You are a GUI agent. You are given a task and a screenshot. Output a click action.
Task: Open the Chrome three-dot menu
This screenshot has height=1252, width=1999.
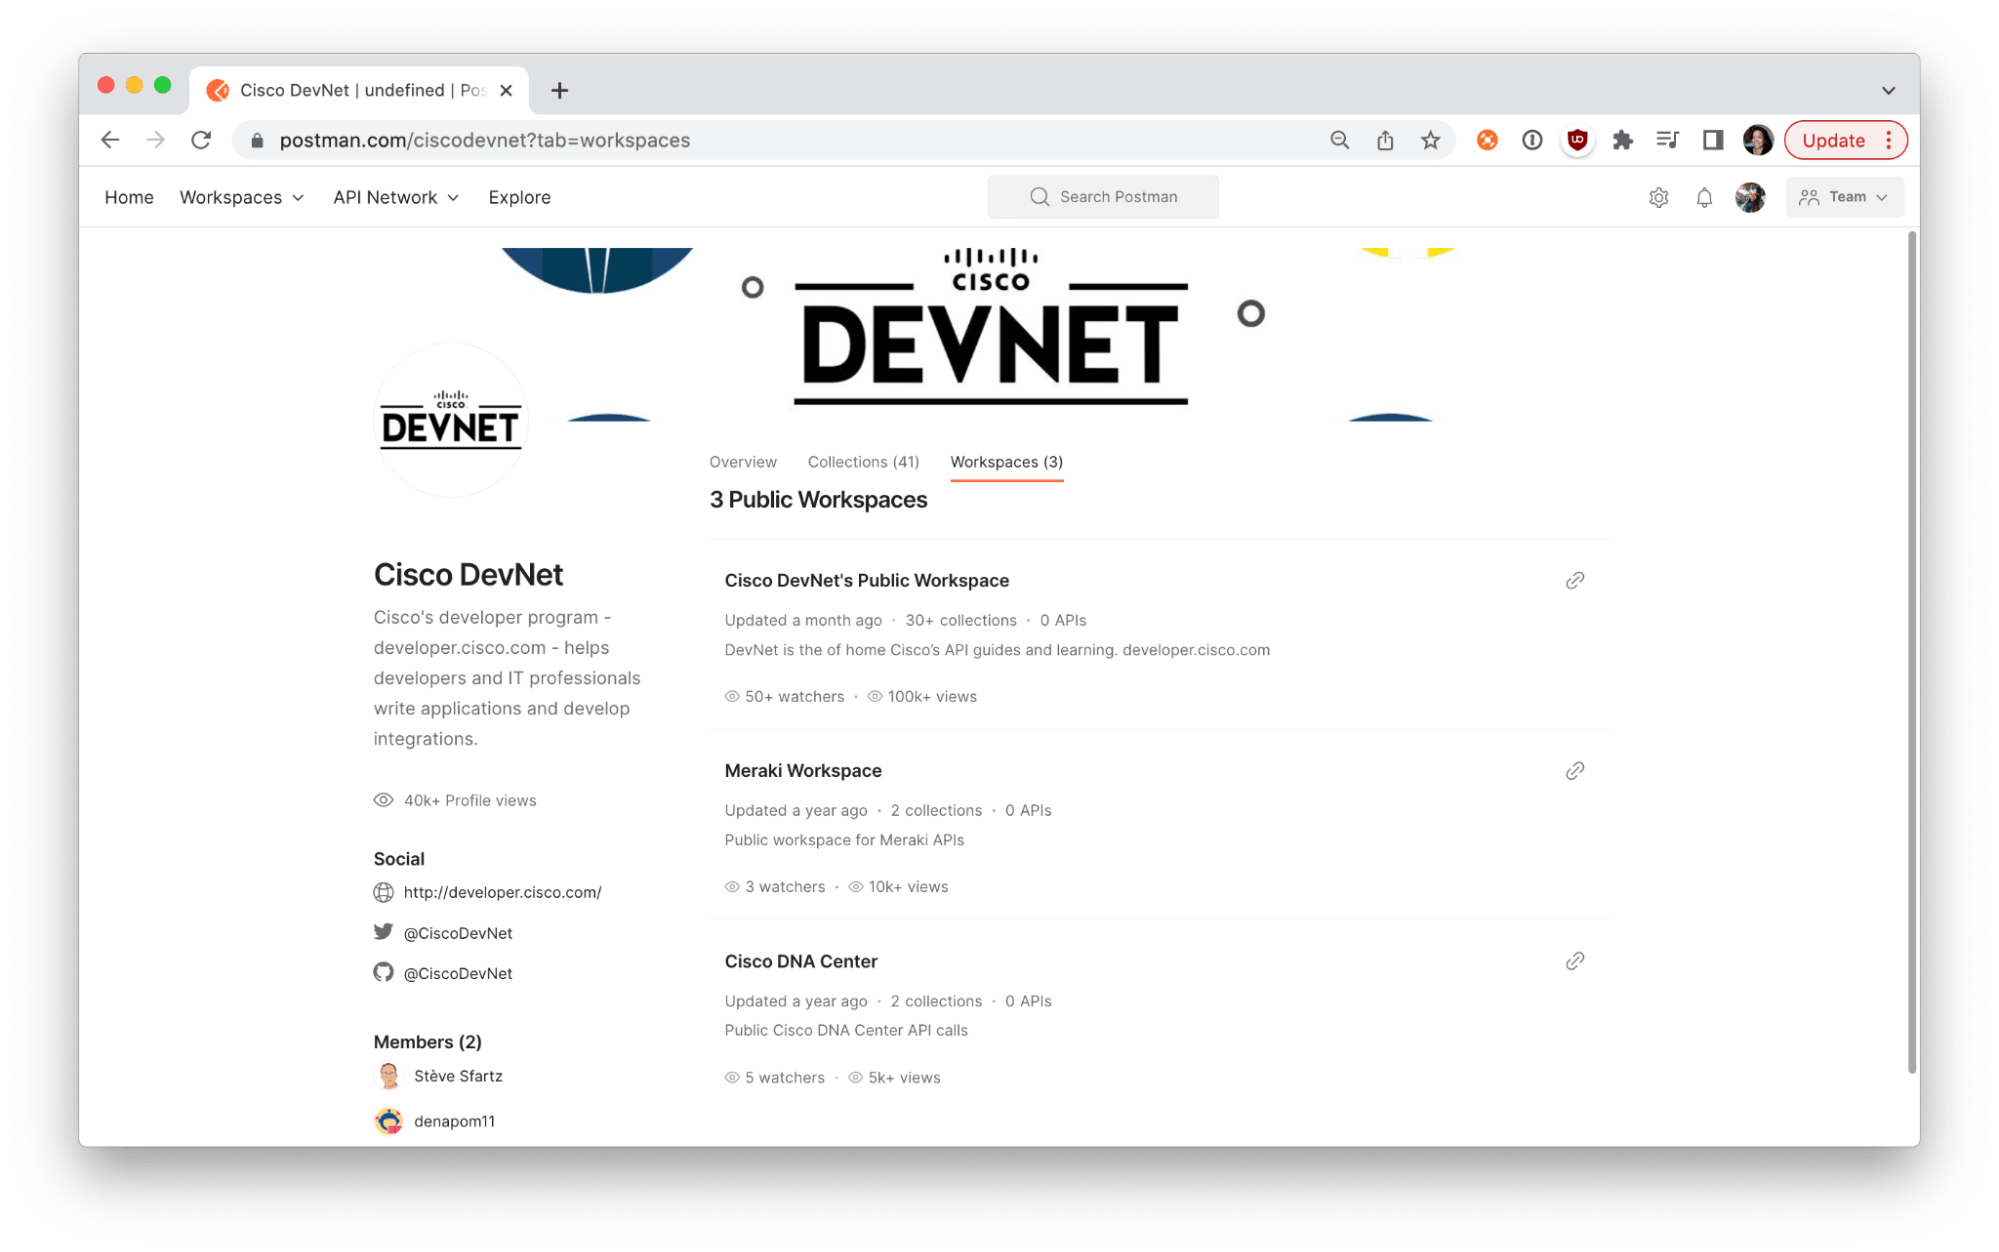tap(1889, 140)
